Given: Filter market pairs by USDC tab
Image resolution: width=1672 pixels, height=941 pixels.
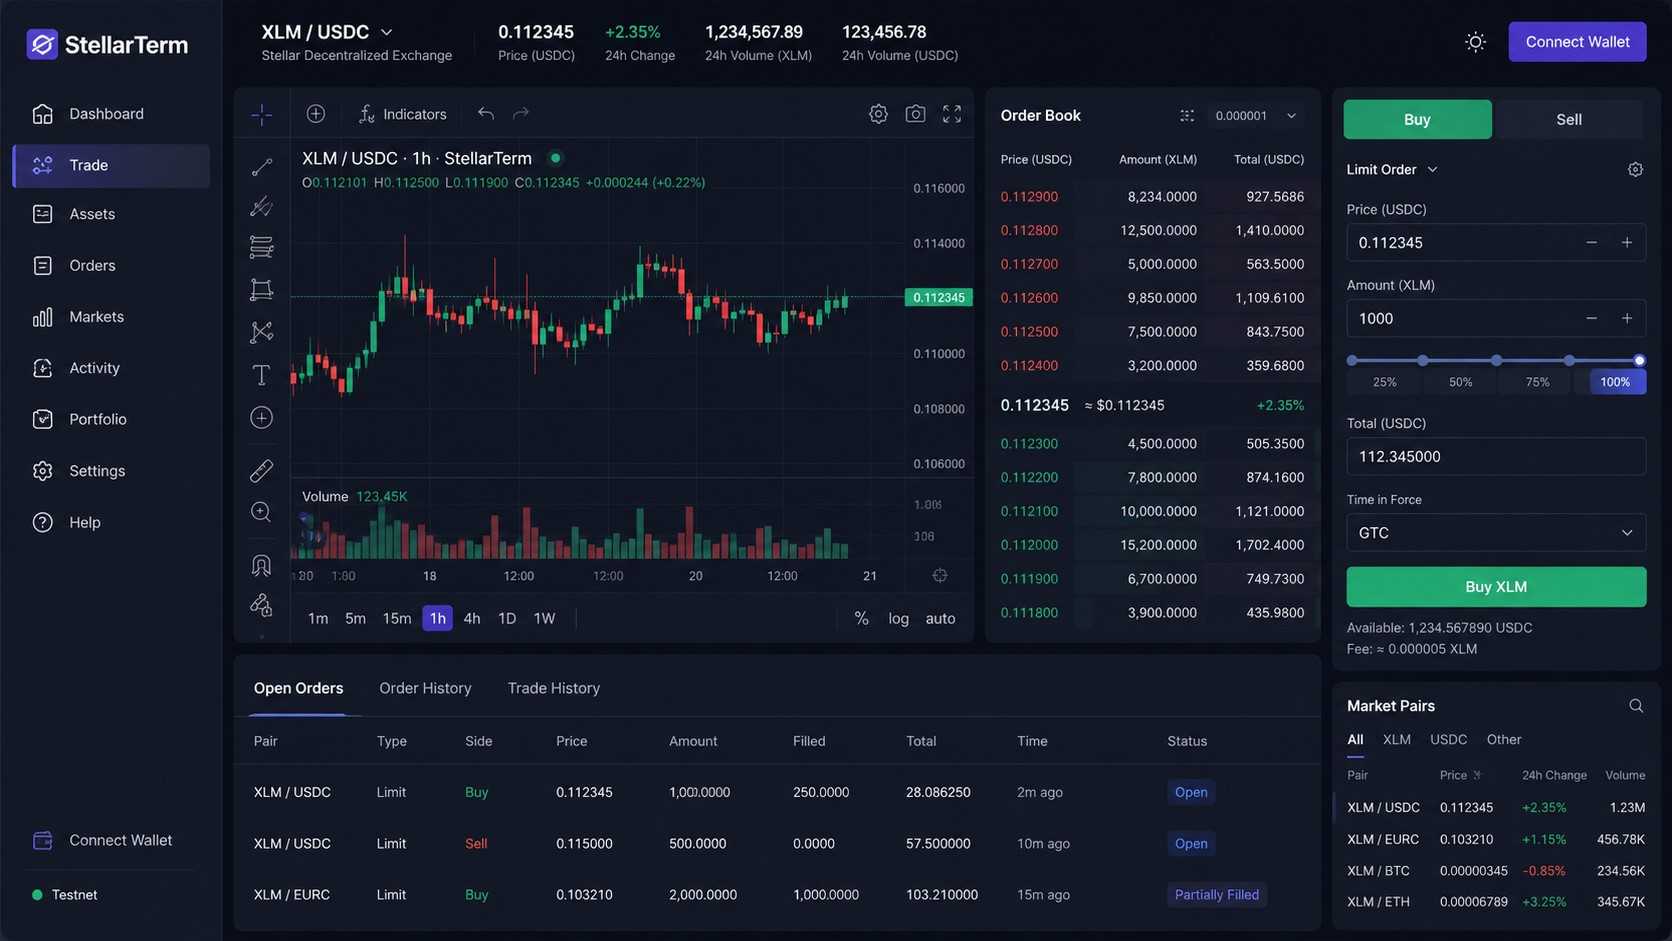Looking at the screenshot, I should click(1448, 740).
